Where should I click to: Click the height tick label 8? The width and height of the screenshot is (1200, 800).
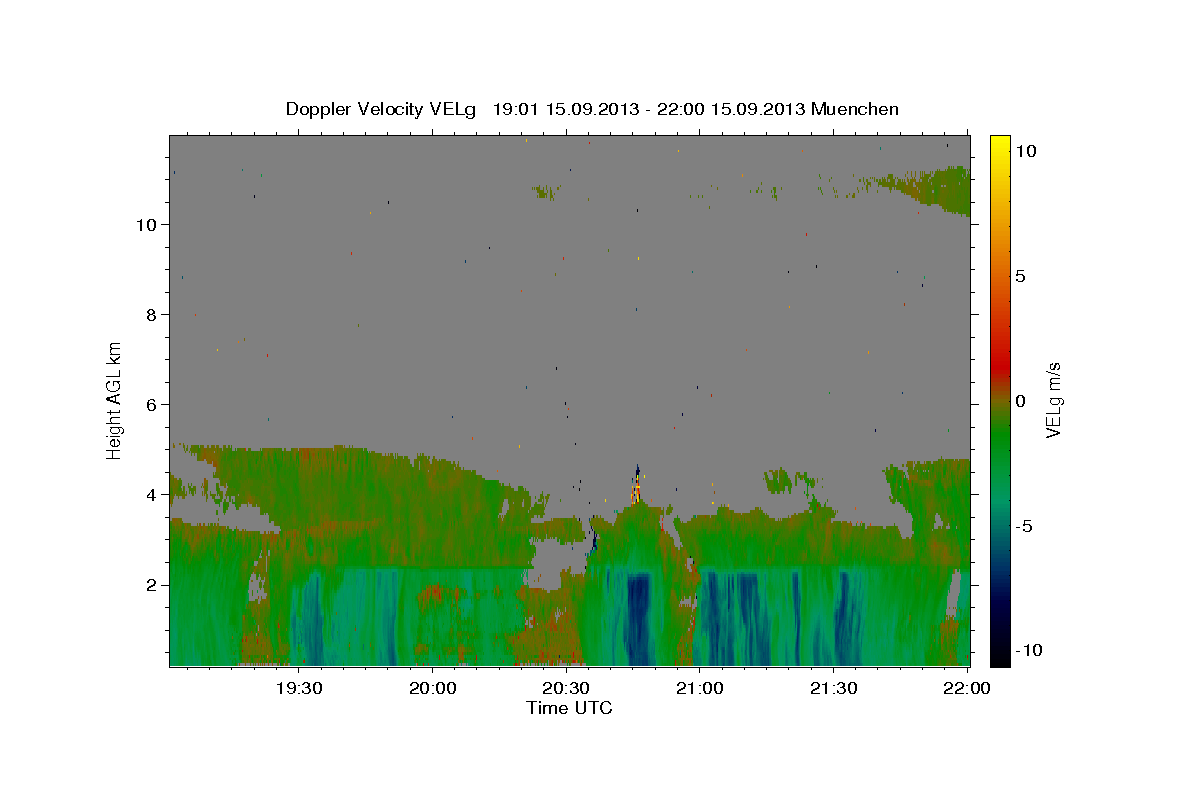point(150,314)
